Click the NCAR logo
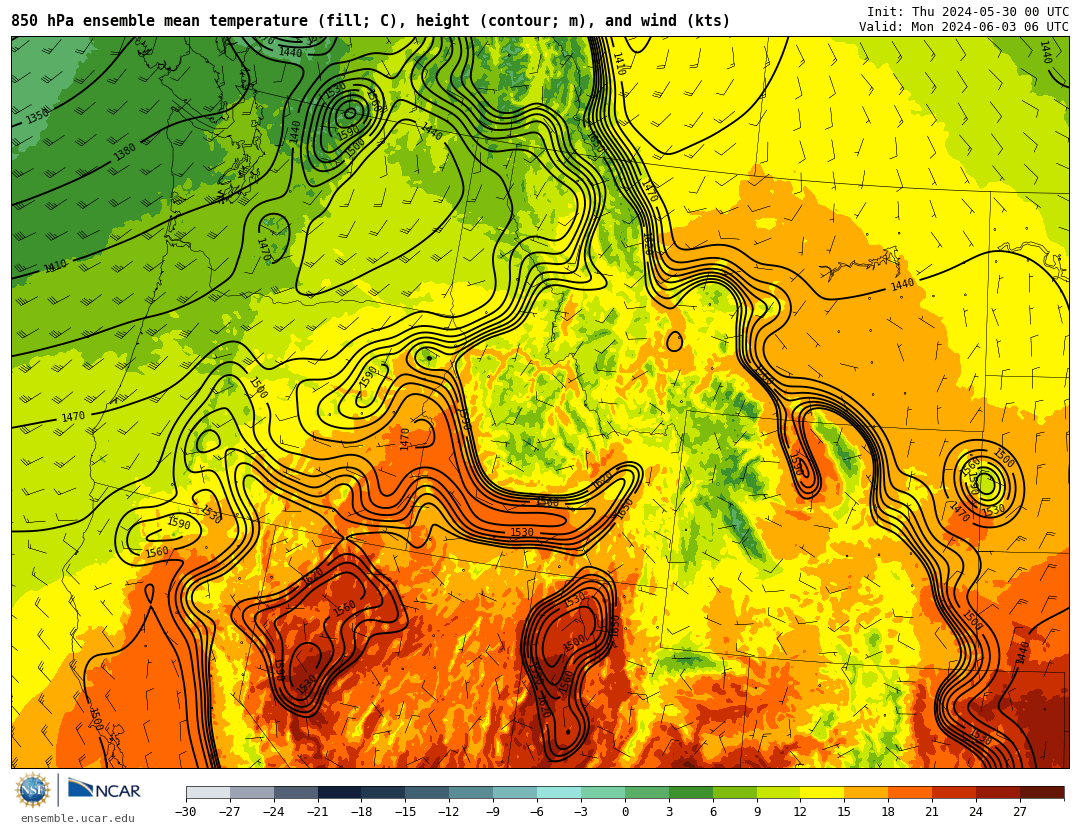Image resolution: width=1080 pixels, height=831 pixels. tap(104, 790)
